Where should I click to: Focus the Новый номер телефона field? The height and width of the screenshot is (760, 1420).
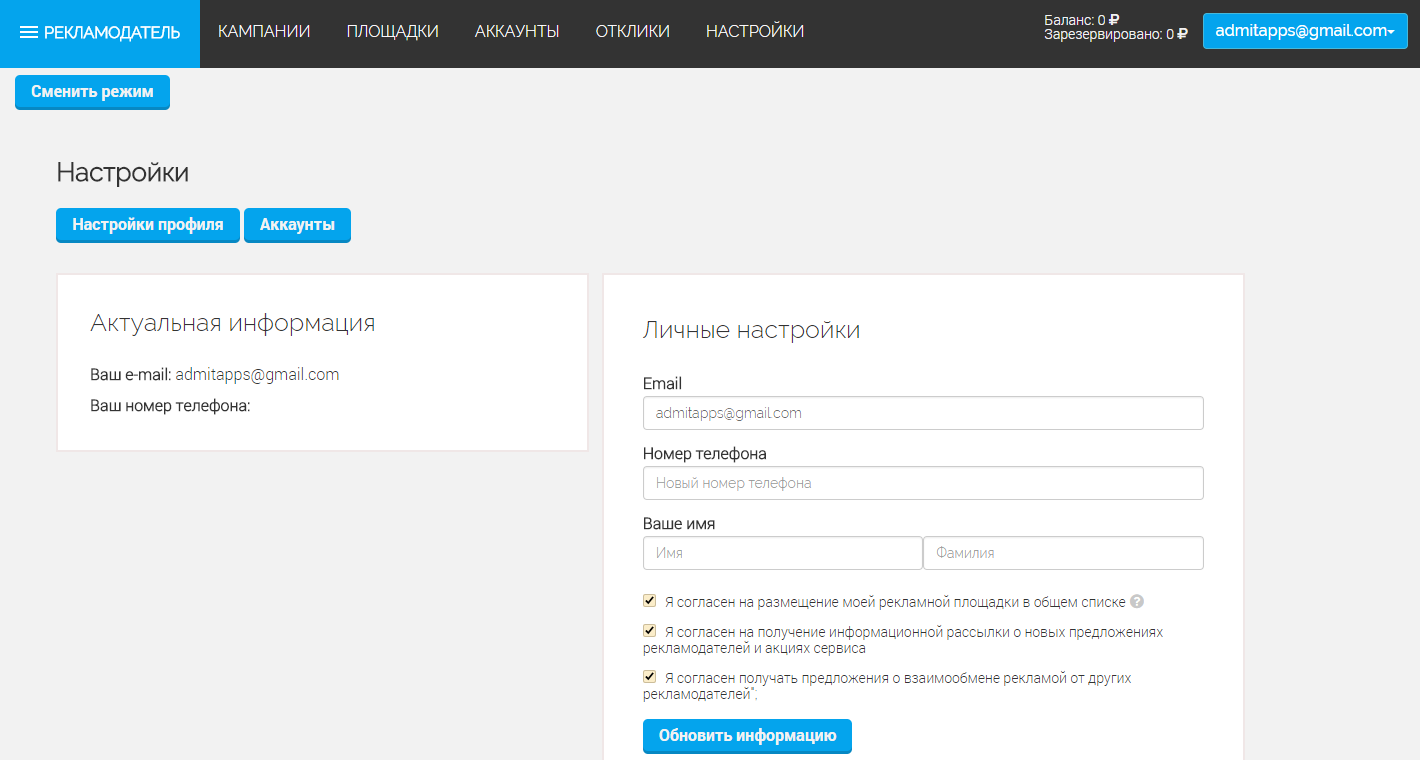(922, 483)
